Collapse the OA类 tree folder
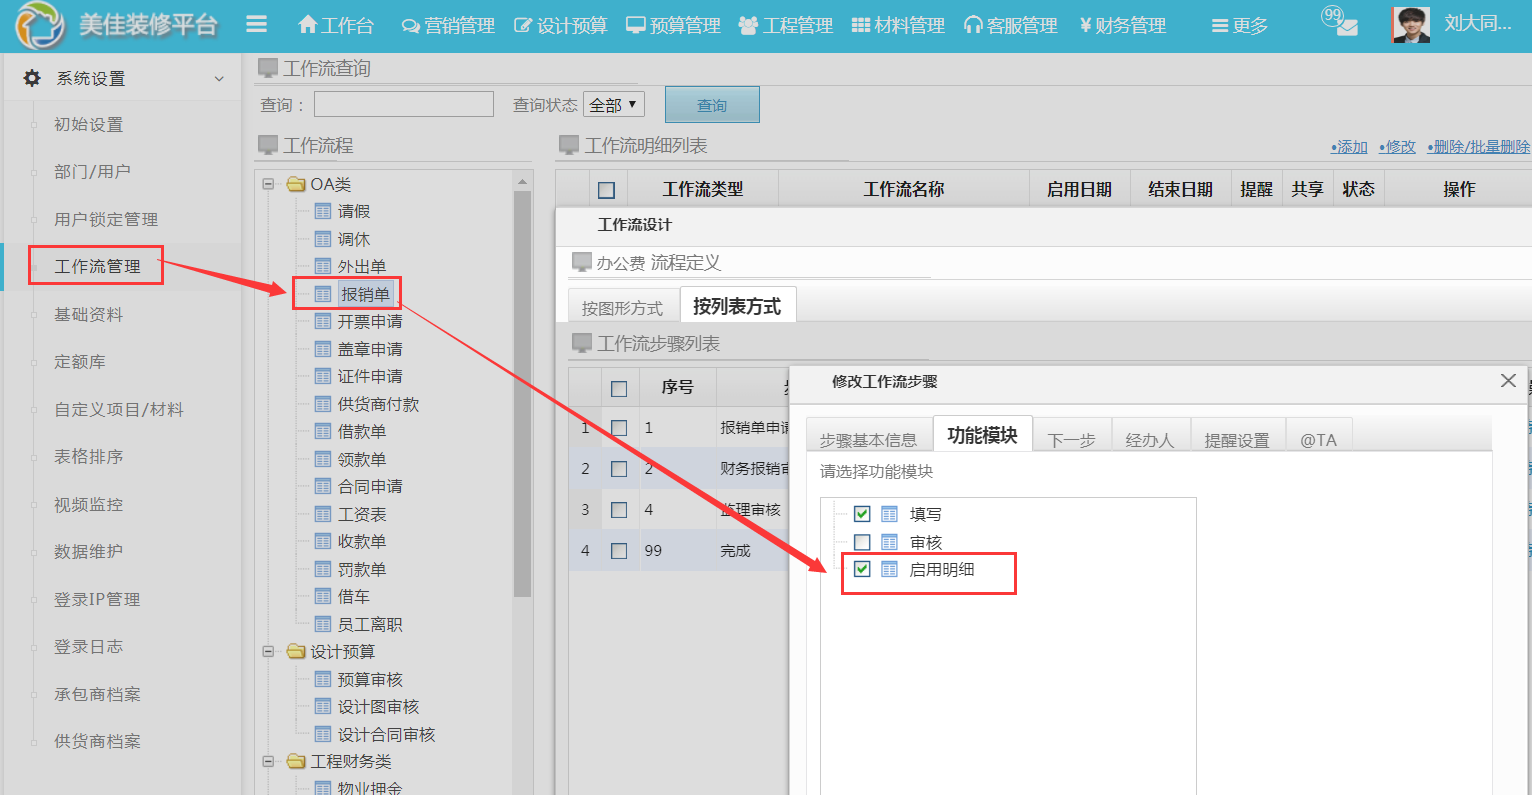 268,184
